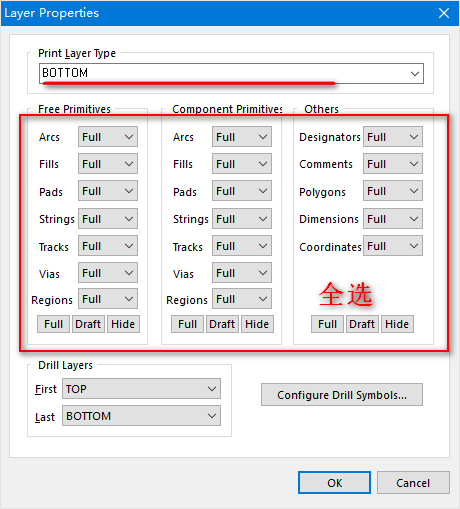Open Free Primitives Fills dropdown
Viewport: 460px width, 509px height.
coord(108,164)
